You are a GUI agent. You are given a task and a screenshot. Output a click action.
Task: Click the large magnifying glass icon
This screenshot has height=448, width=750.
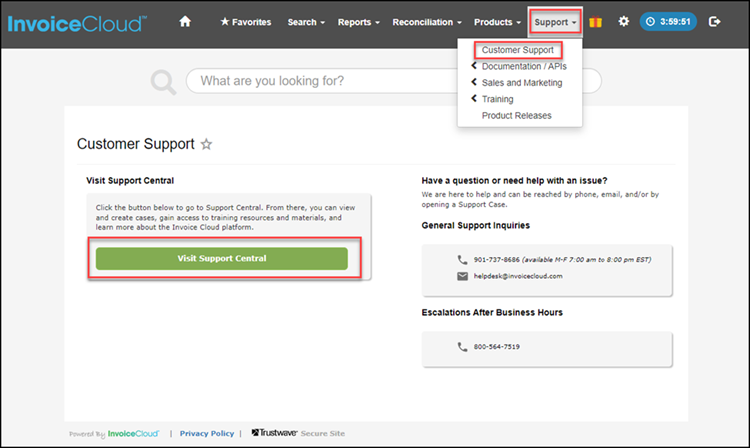pos(164,82)
